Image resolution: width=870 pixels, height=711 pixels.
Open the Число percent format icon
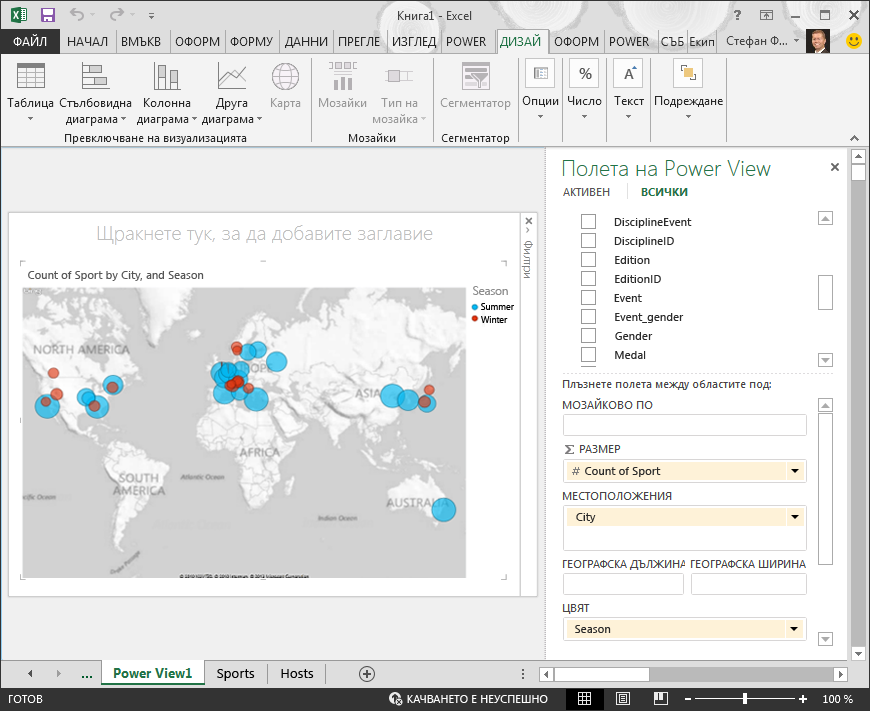(x=584, y=74)
